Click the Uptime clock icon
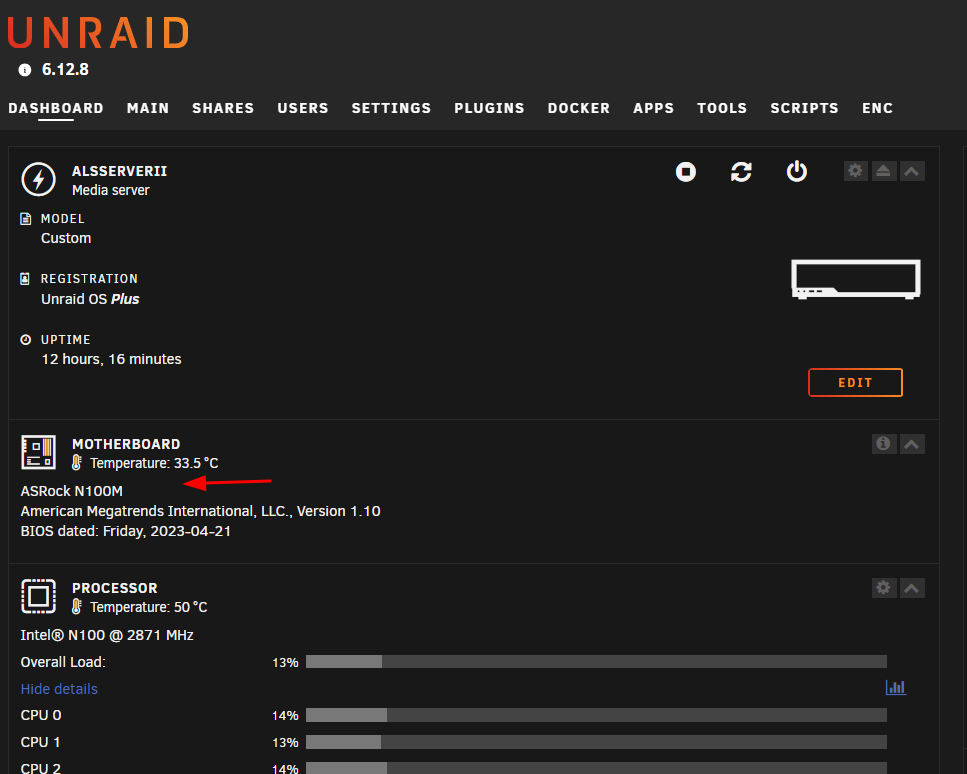The width and height of the screenshot is (967, 774). (25, 339)
